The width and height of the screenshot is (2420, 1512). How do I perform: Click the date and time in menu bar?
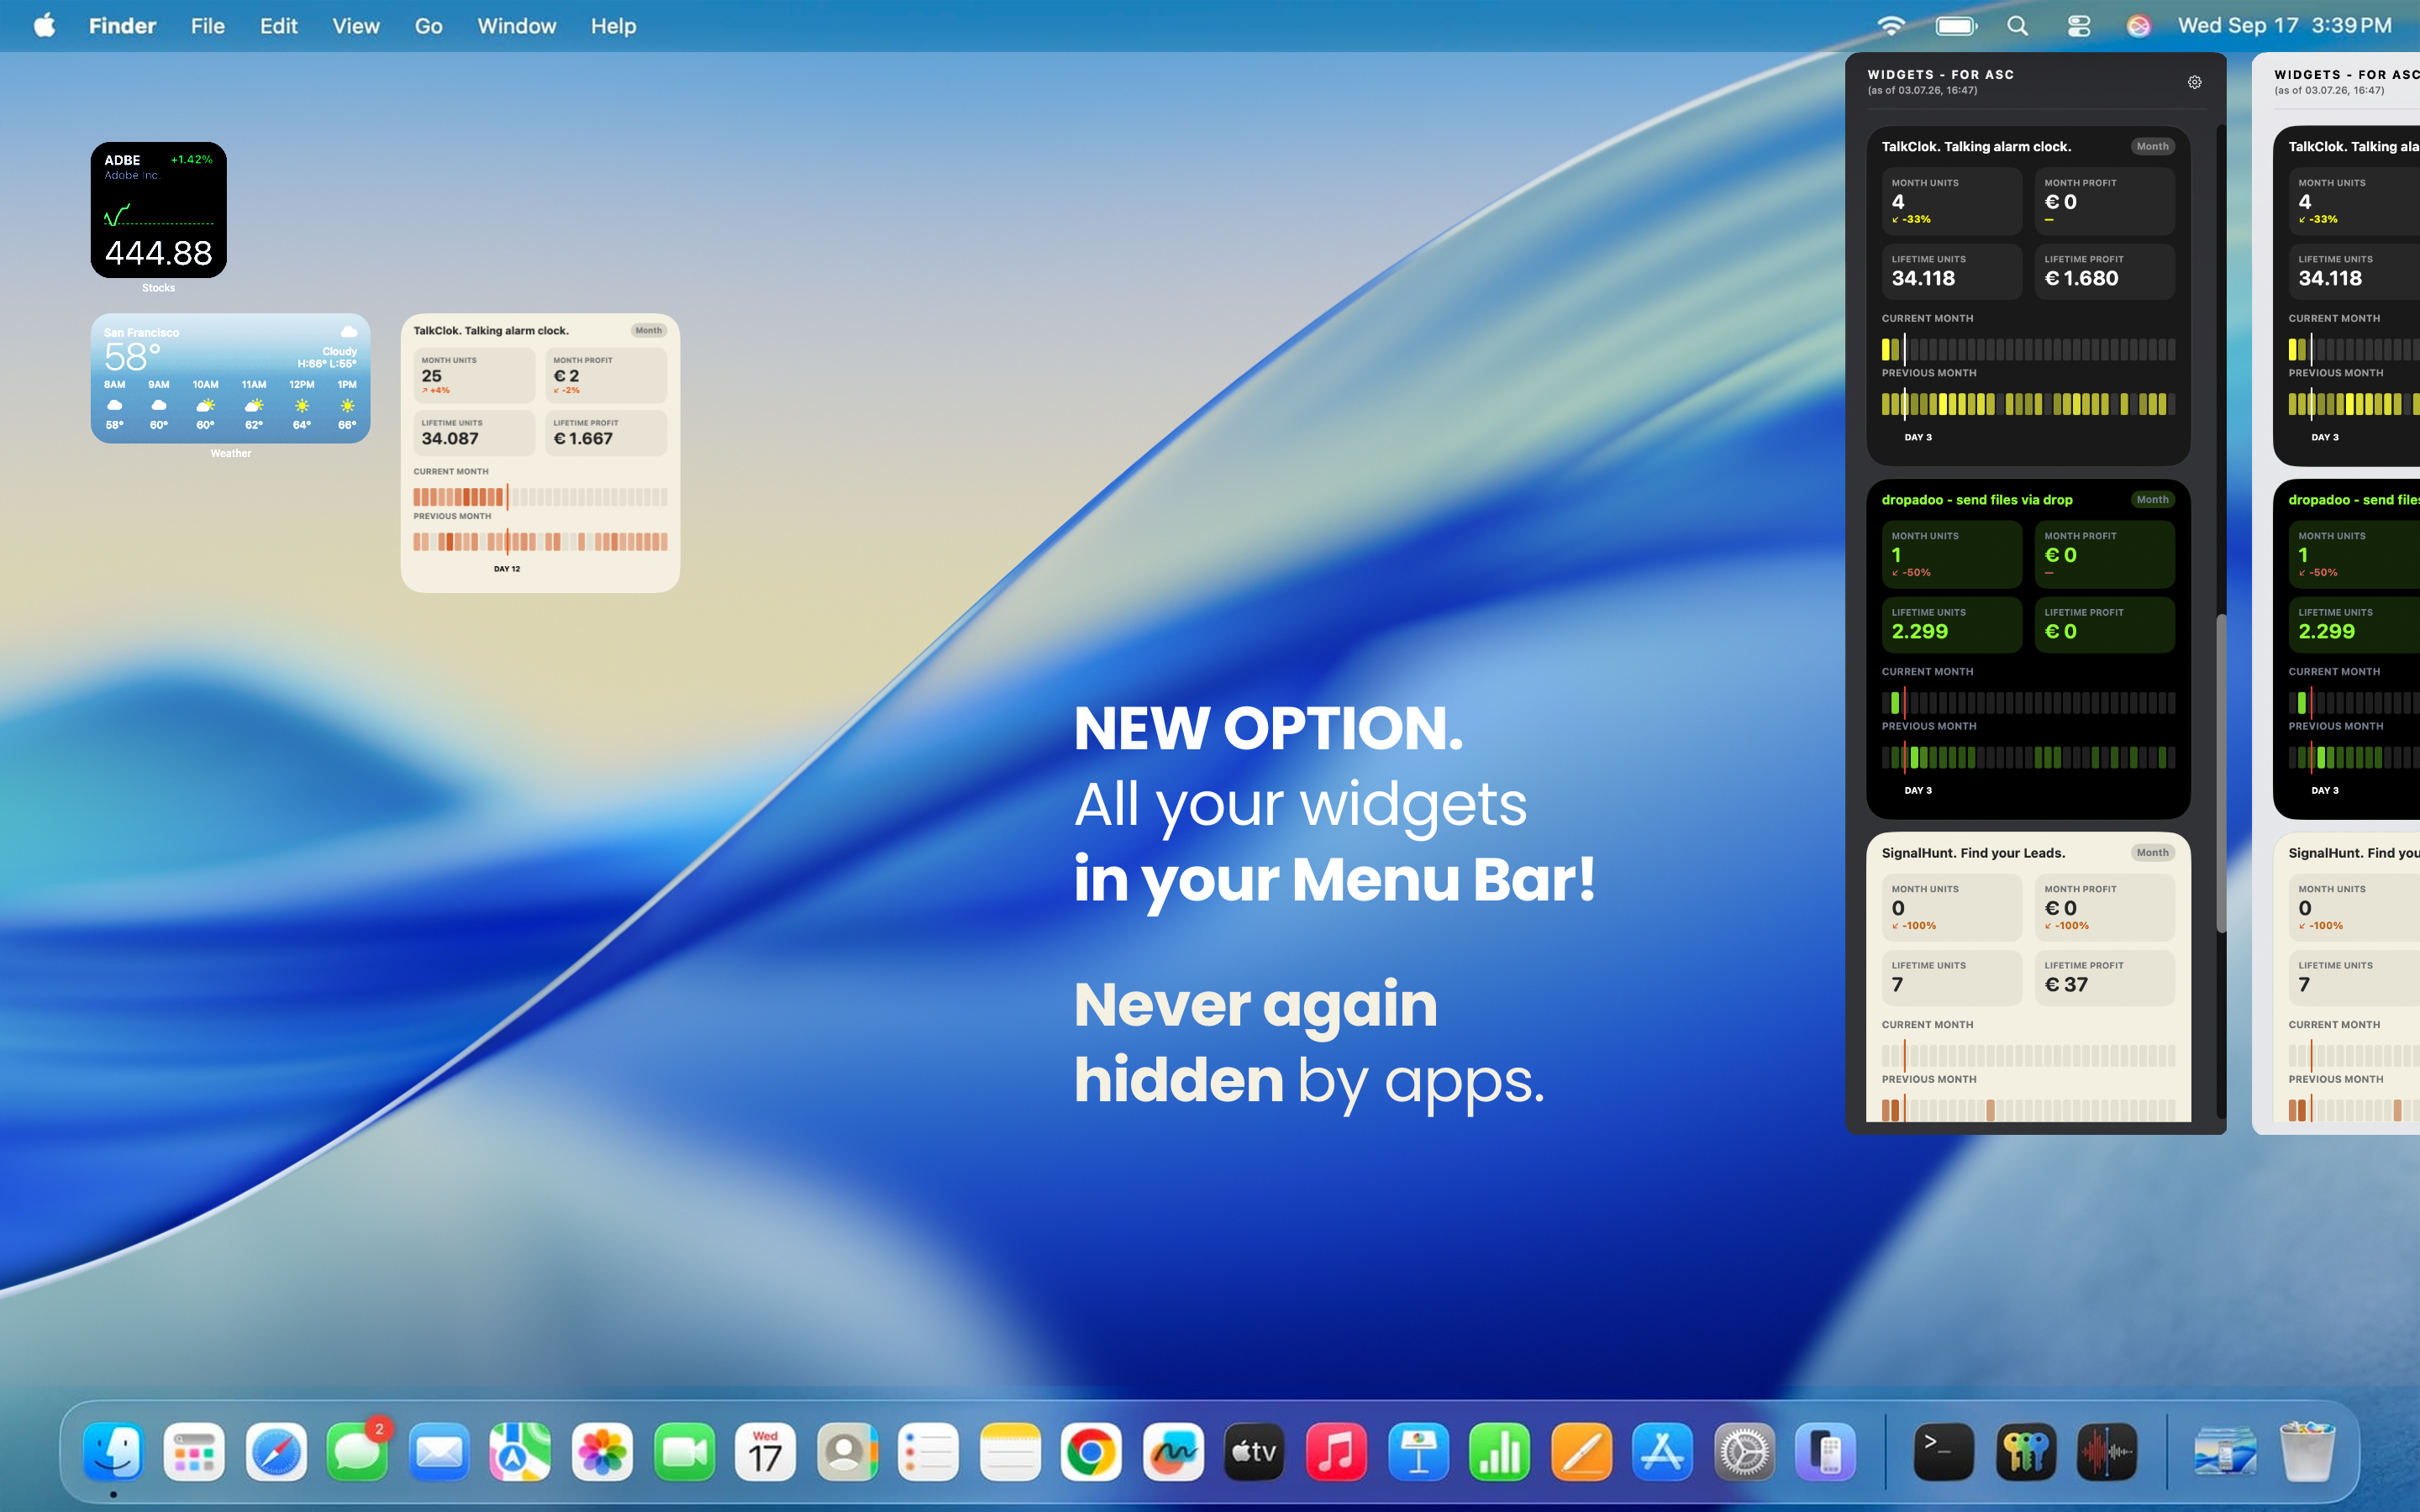pos(2285,26)
